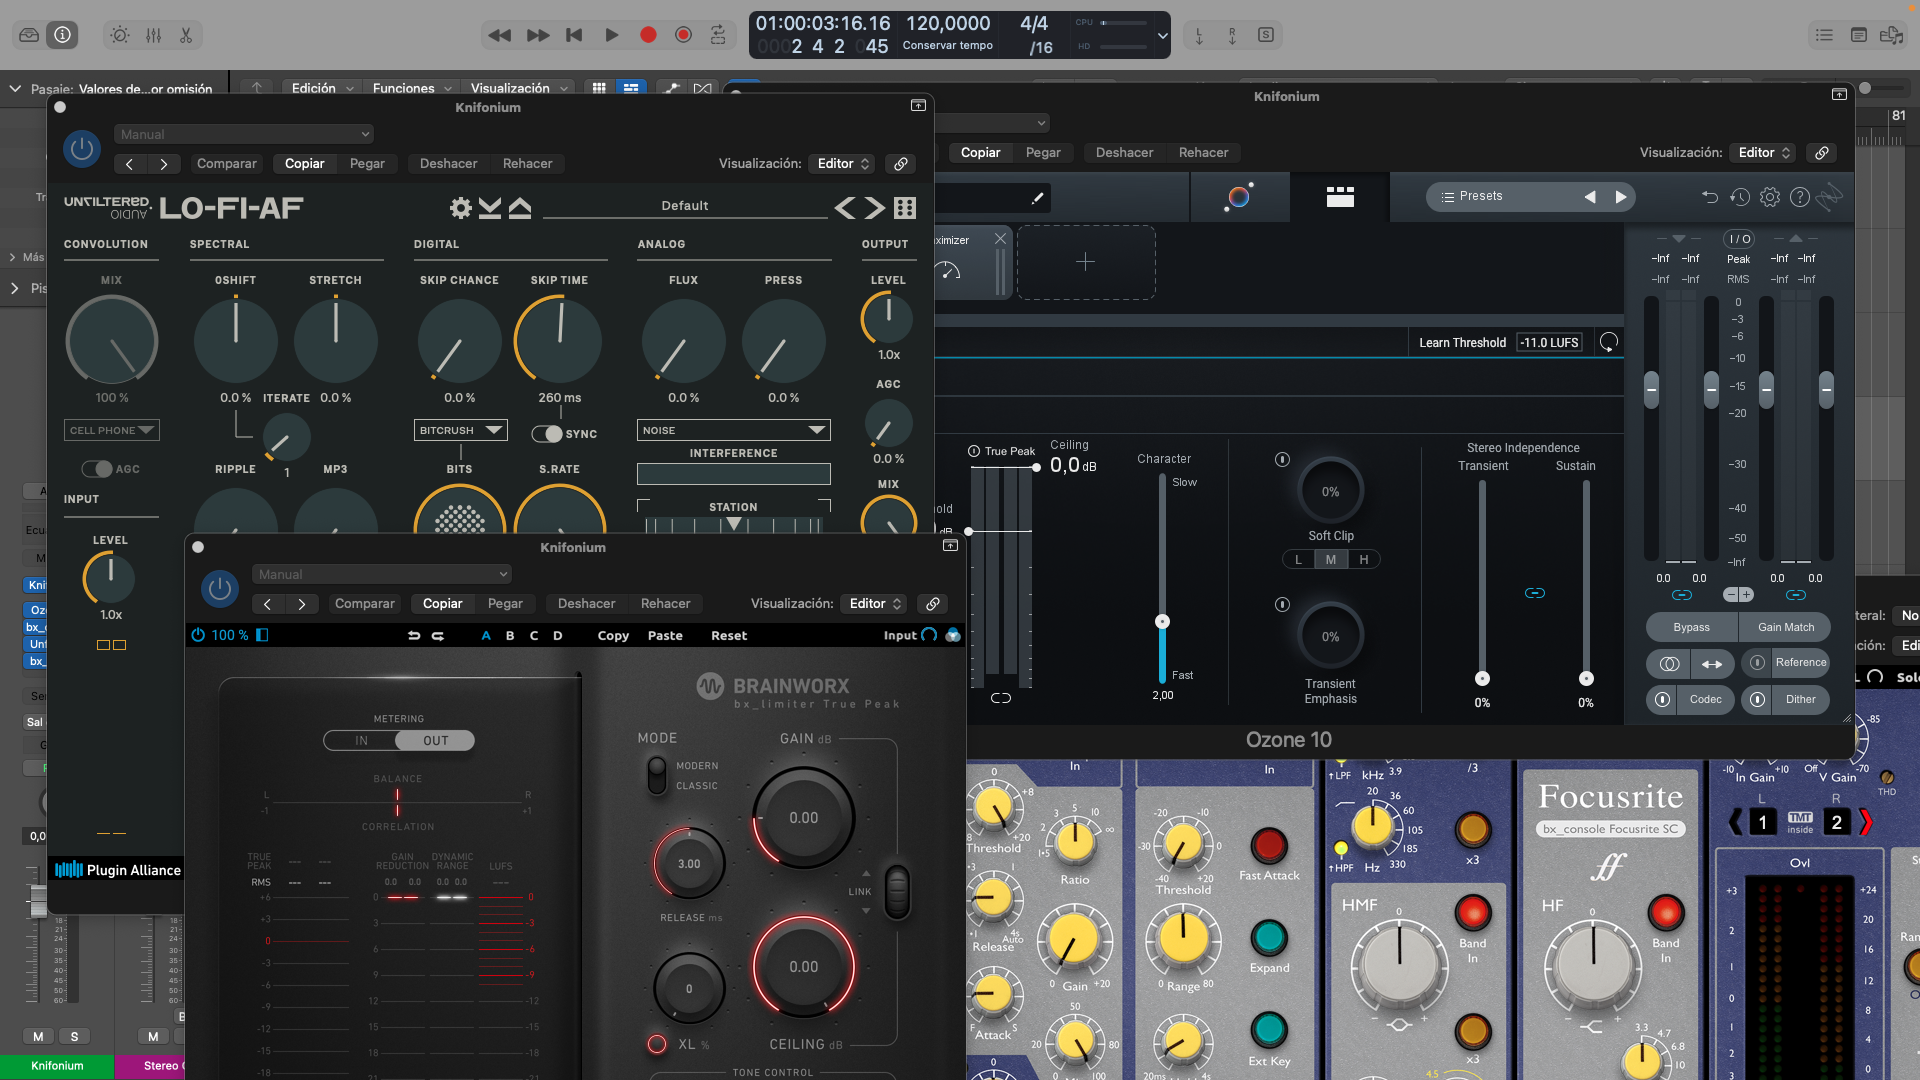Select the scissors tool in Logic's toolbar

(186, 34)
